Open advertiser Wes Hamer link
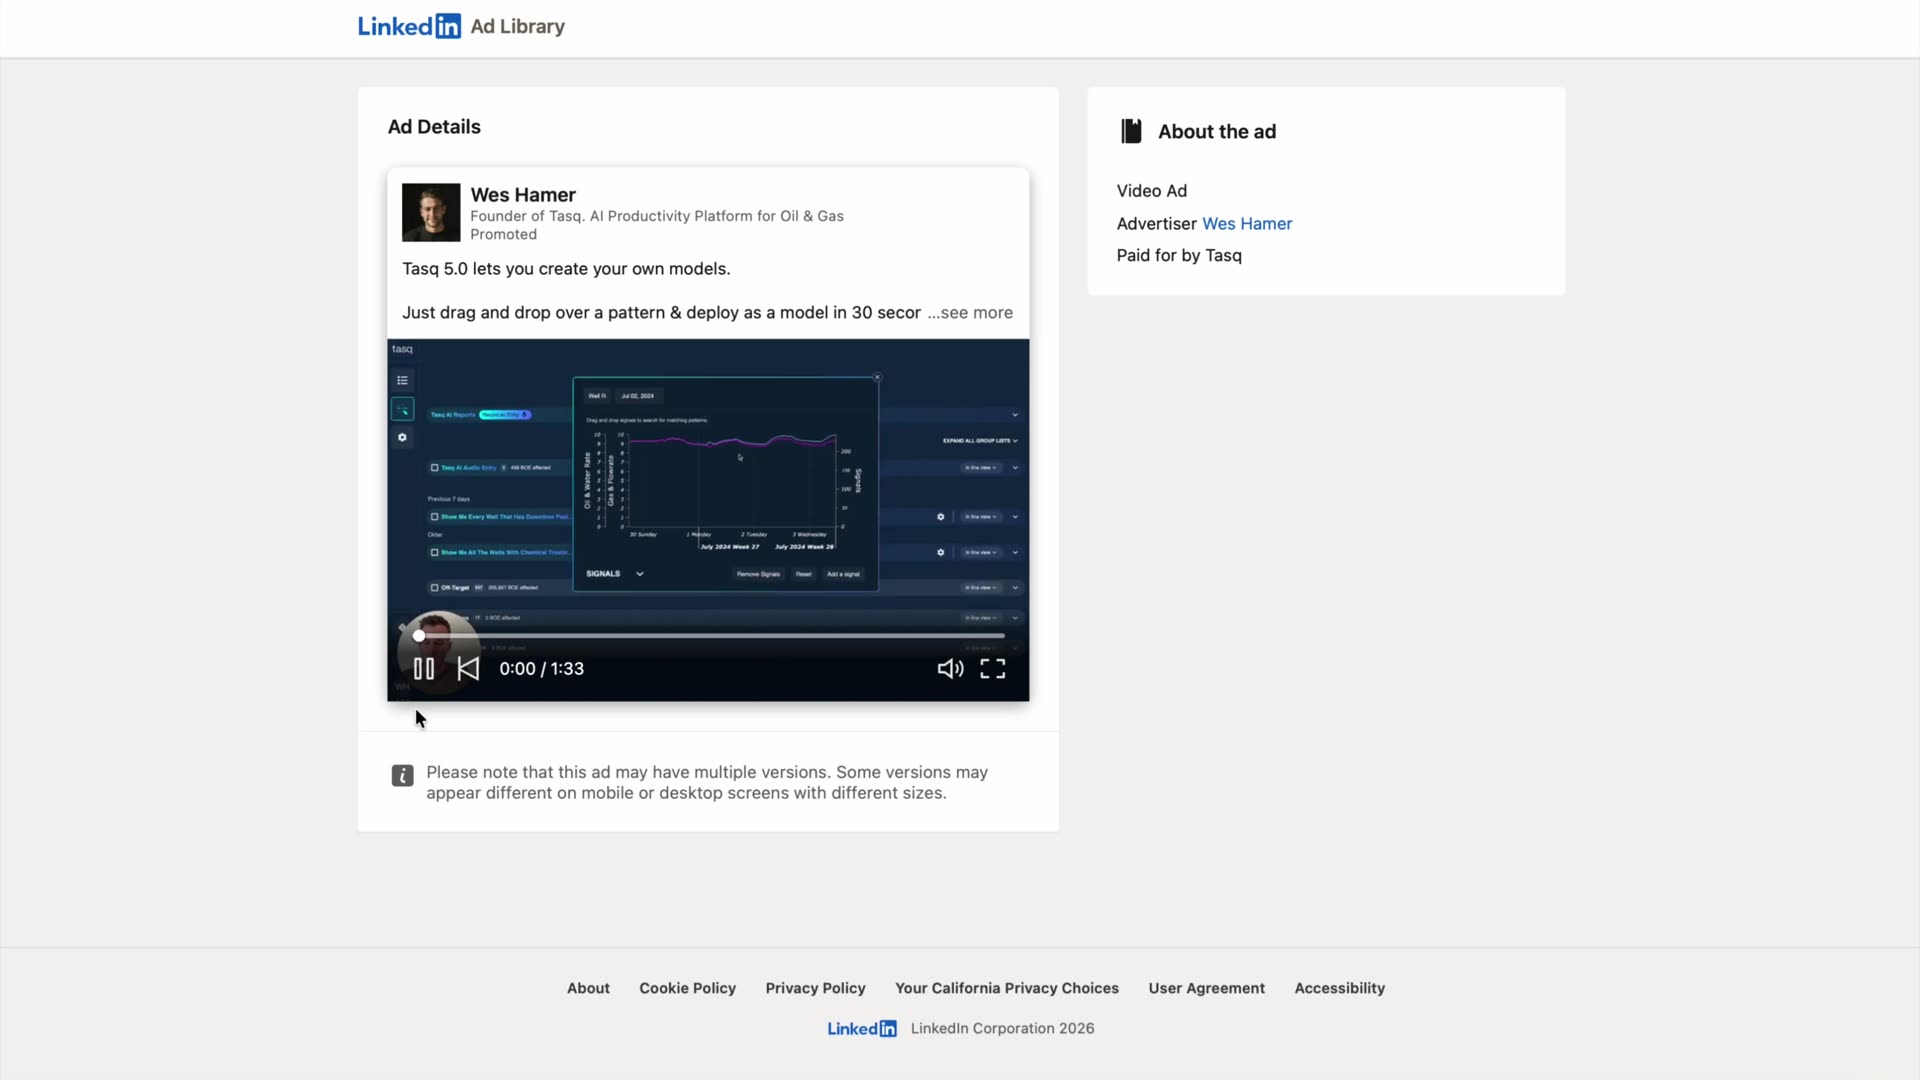Image resolution: width=1920 pixels, height=1080 pixels. 1247,223
